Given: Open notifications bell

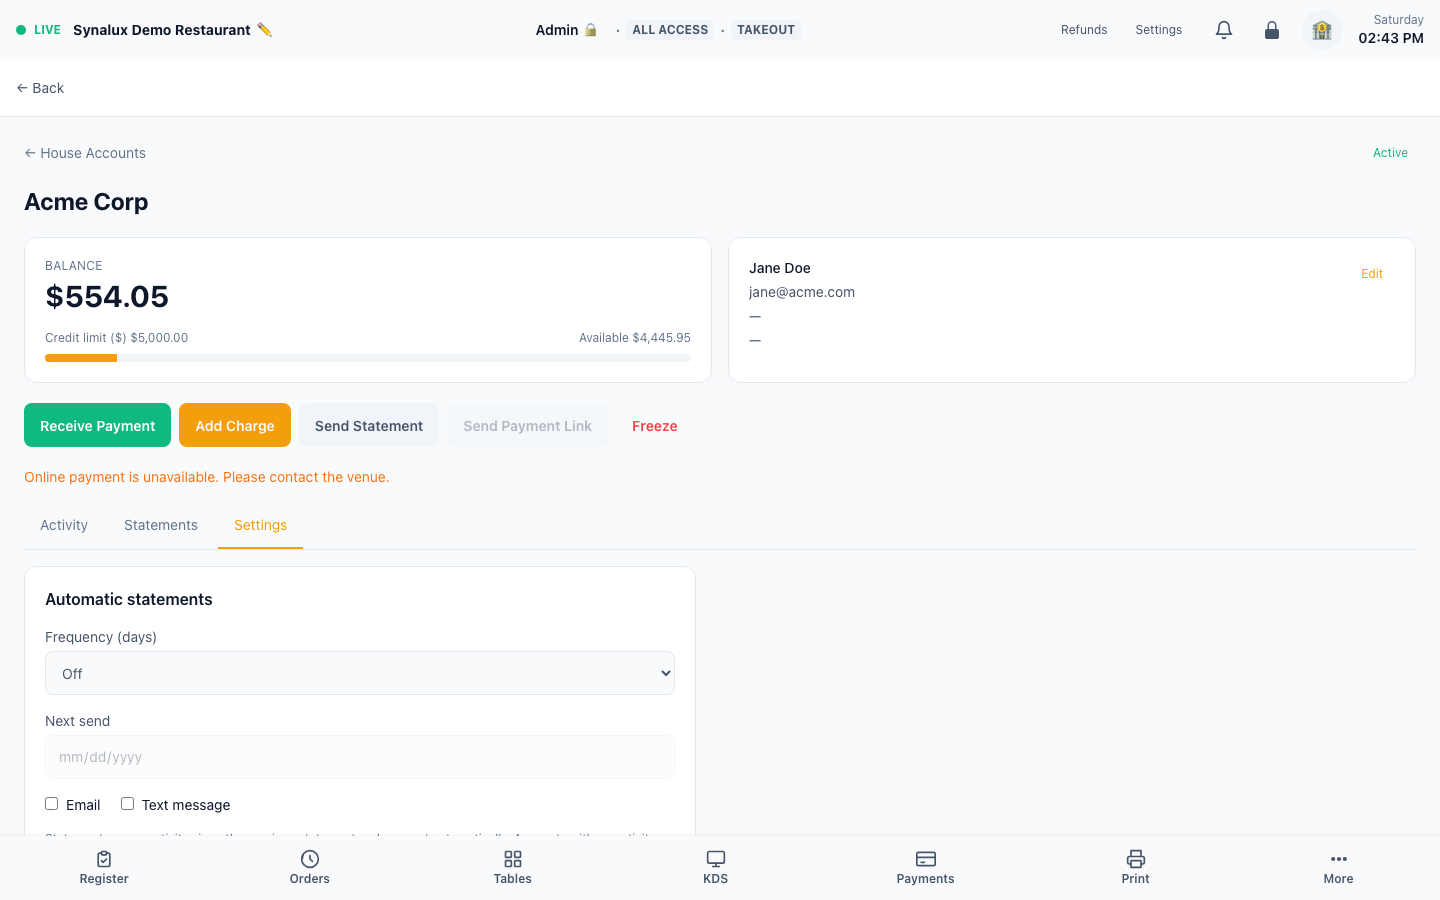Looking at the screenshot, I should (x=1224, y=30).
